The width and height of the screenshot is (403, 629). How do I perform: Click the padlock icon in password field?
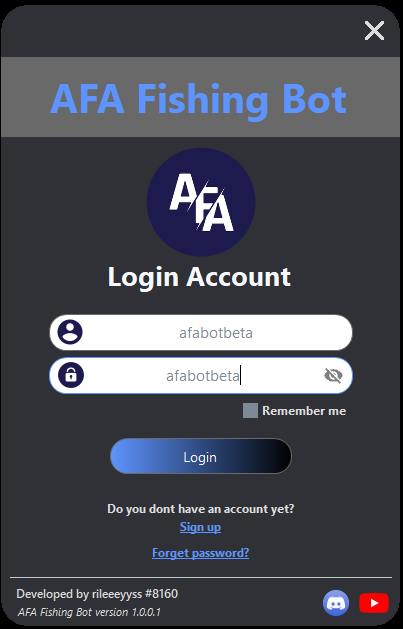pyautogui.click(x=71, y=375)
